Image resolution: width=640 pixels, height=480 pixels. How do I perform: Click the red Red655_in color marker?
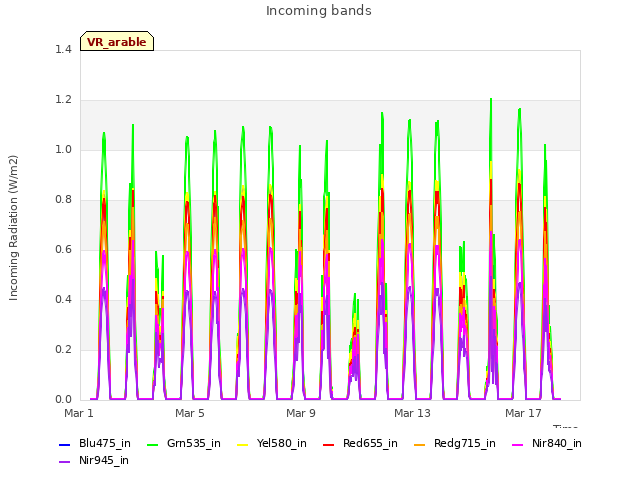point(329,444)
